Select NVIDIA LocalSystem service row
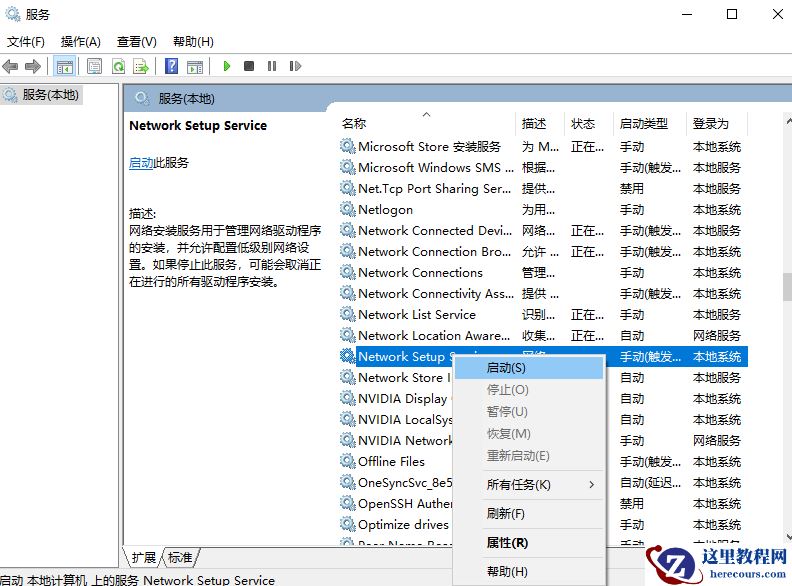The image size is (792, 586). click(x=396, y=419)
